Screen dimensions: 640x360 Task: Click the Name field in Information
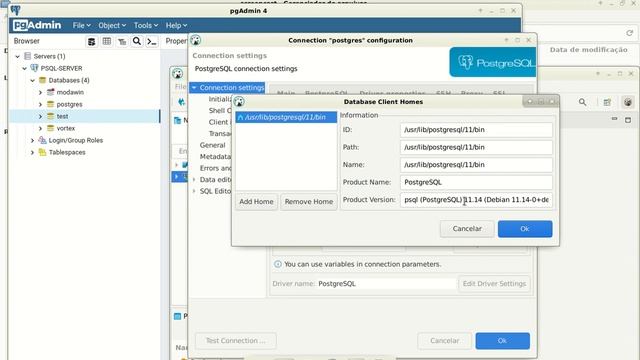[476, 165]
